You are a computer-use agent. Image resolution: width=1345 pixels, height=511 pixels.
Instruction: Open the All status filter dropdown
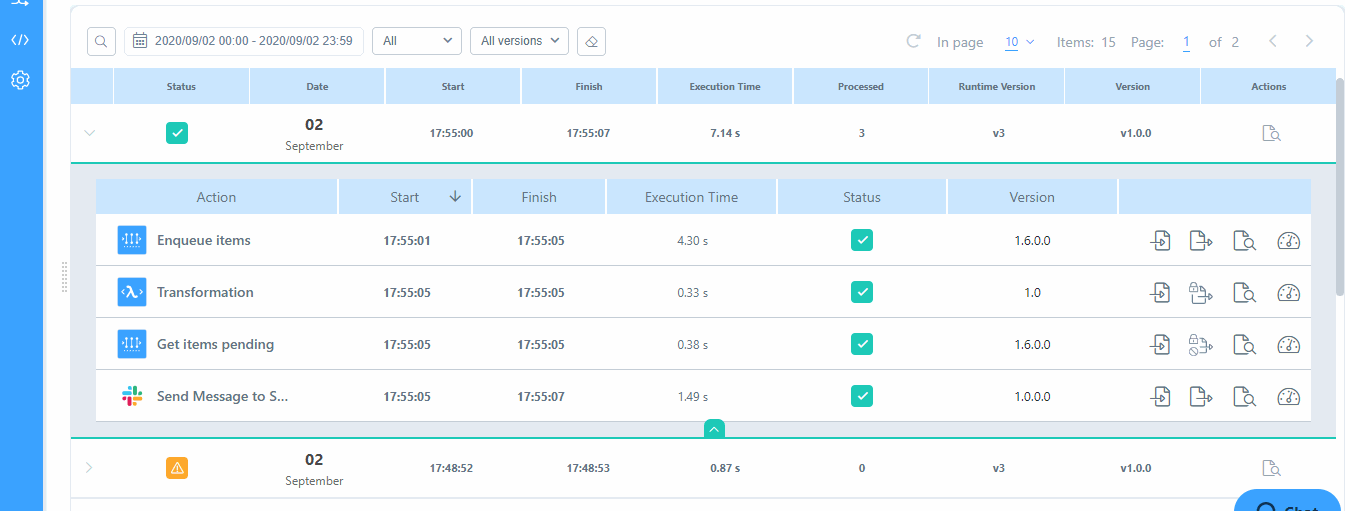pyautogui.click(x=417, y=41)
